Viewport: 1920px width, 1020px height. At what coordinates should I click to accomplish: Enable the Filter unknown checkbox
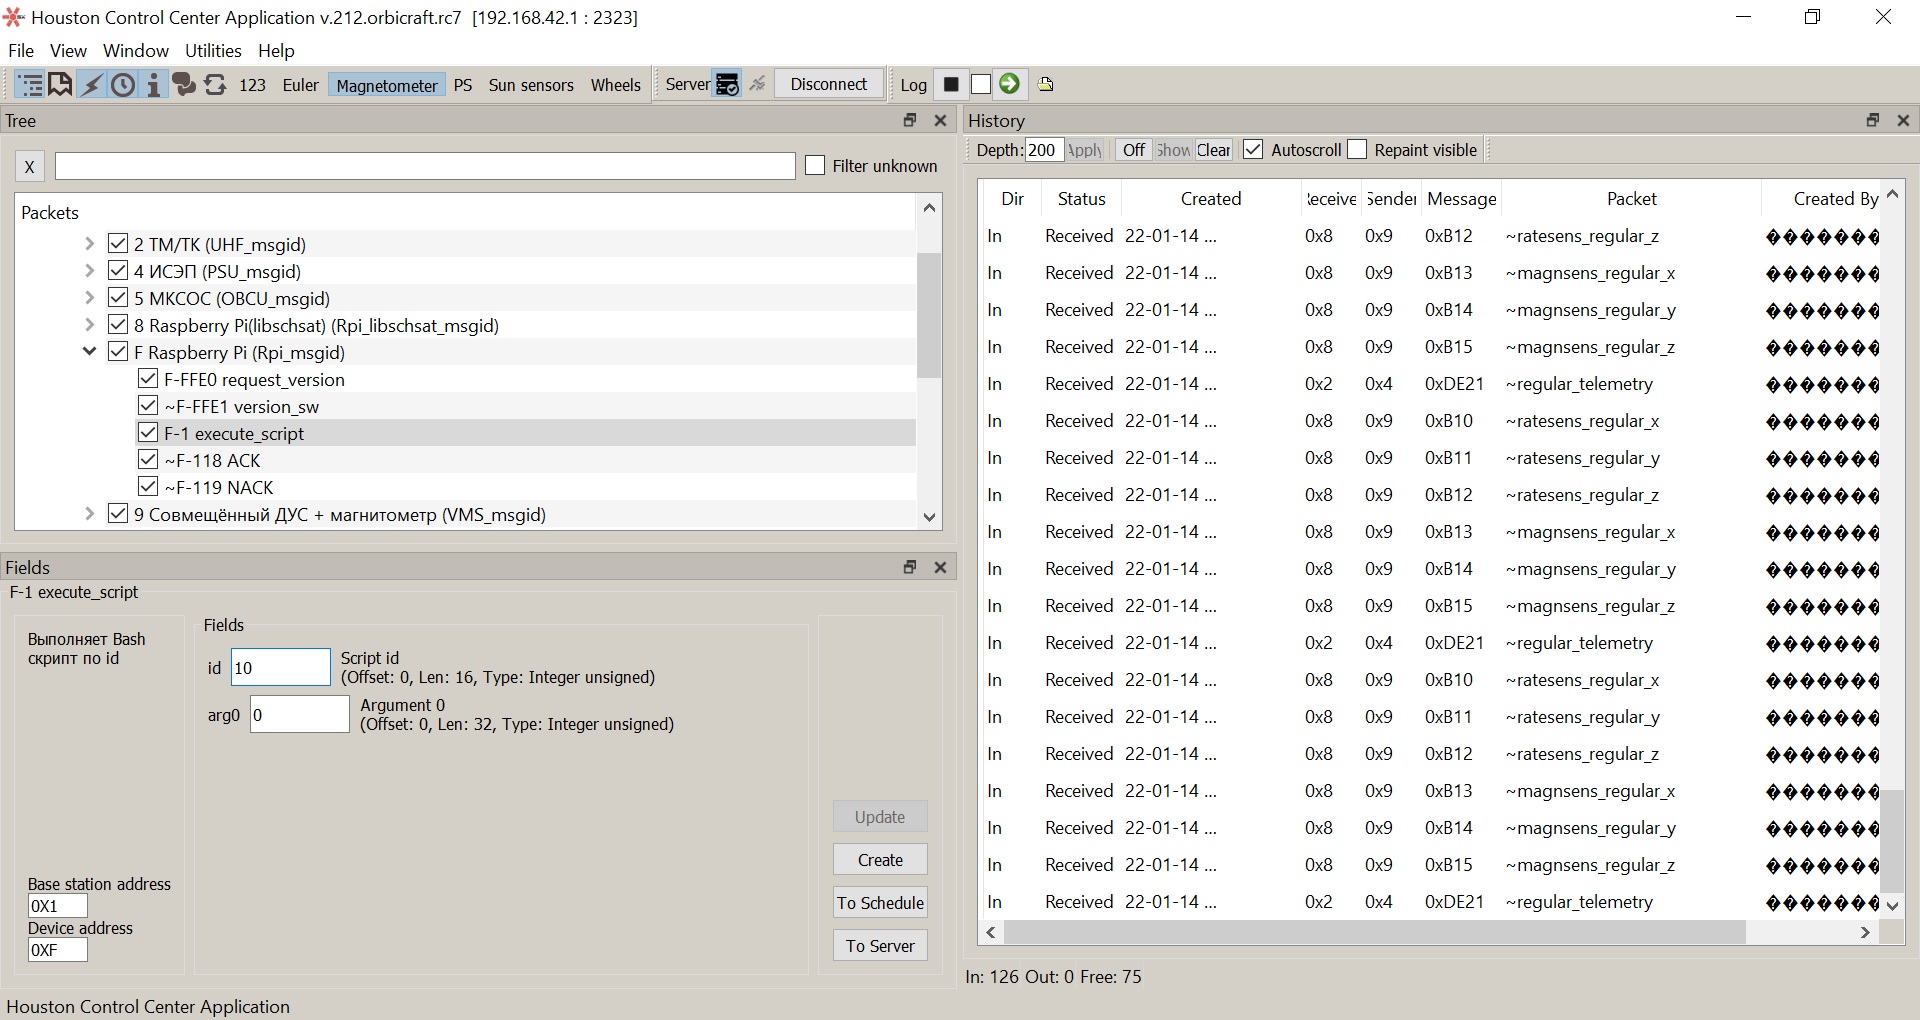815,166
